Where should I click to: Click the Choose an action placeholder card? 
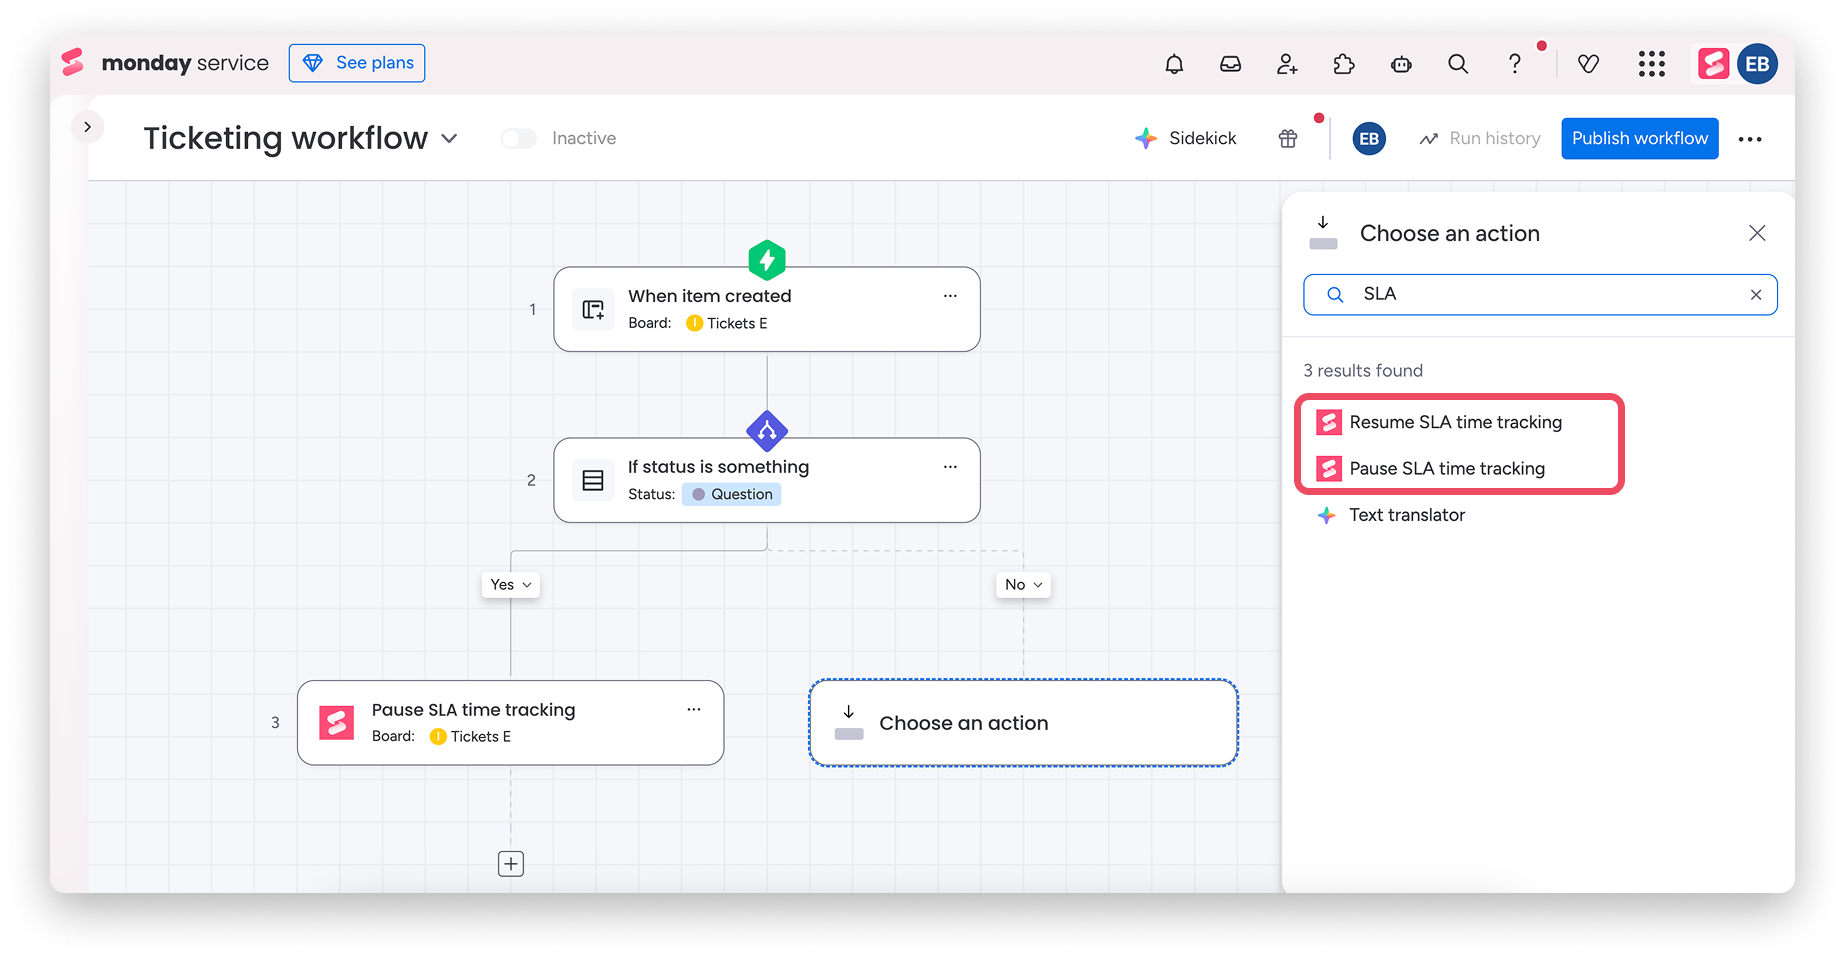(x=1024, y=723)
